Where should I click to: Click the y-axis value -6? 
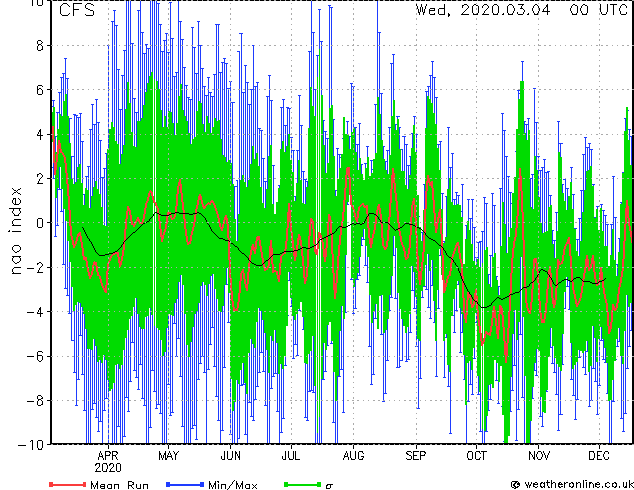pyautogui.click(x=34, y=356)
